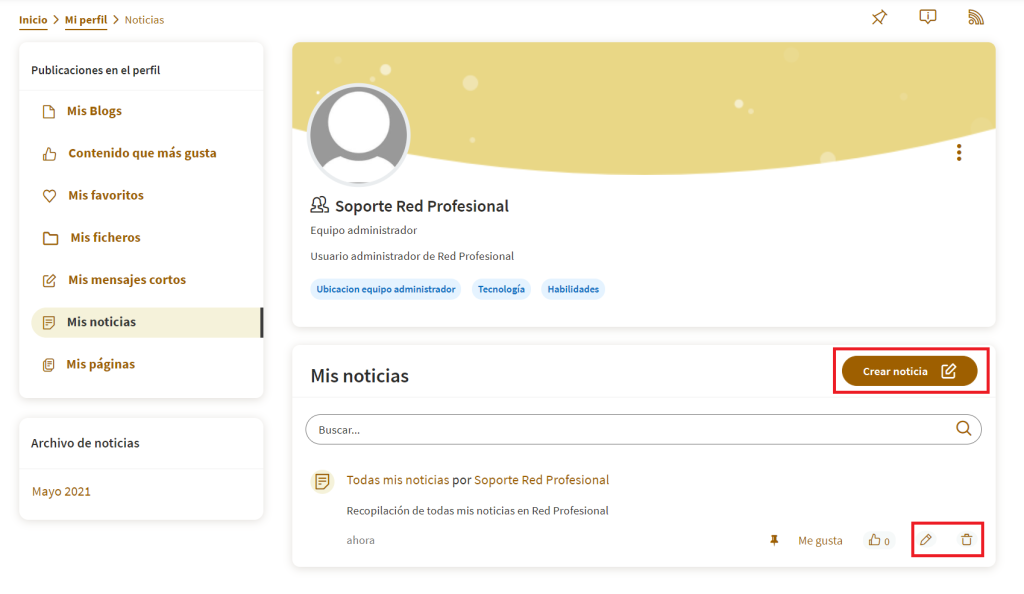Screen dimensions: 1024x594
Task: Click the Mis noticias panel heading
Action: [360, 376]
